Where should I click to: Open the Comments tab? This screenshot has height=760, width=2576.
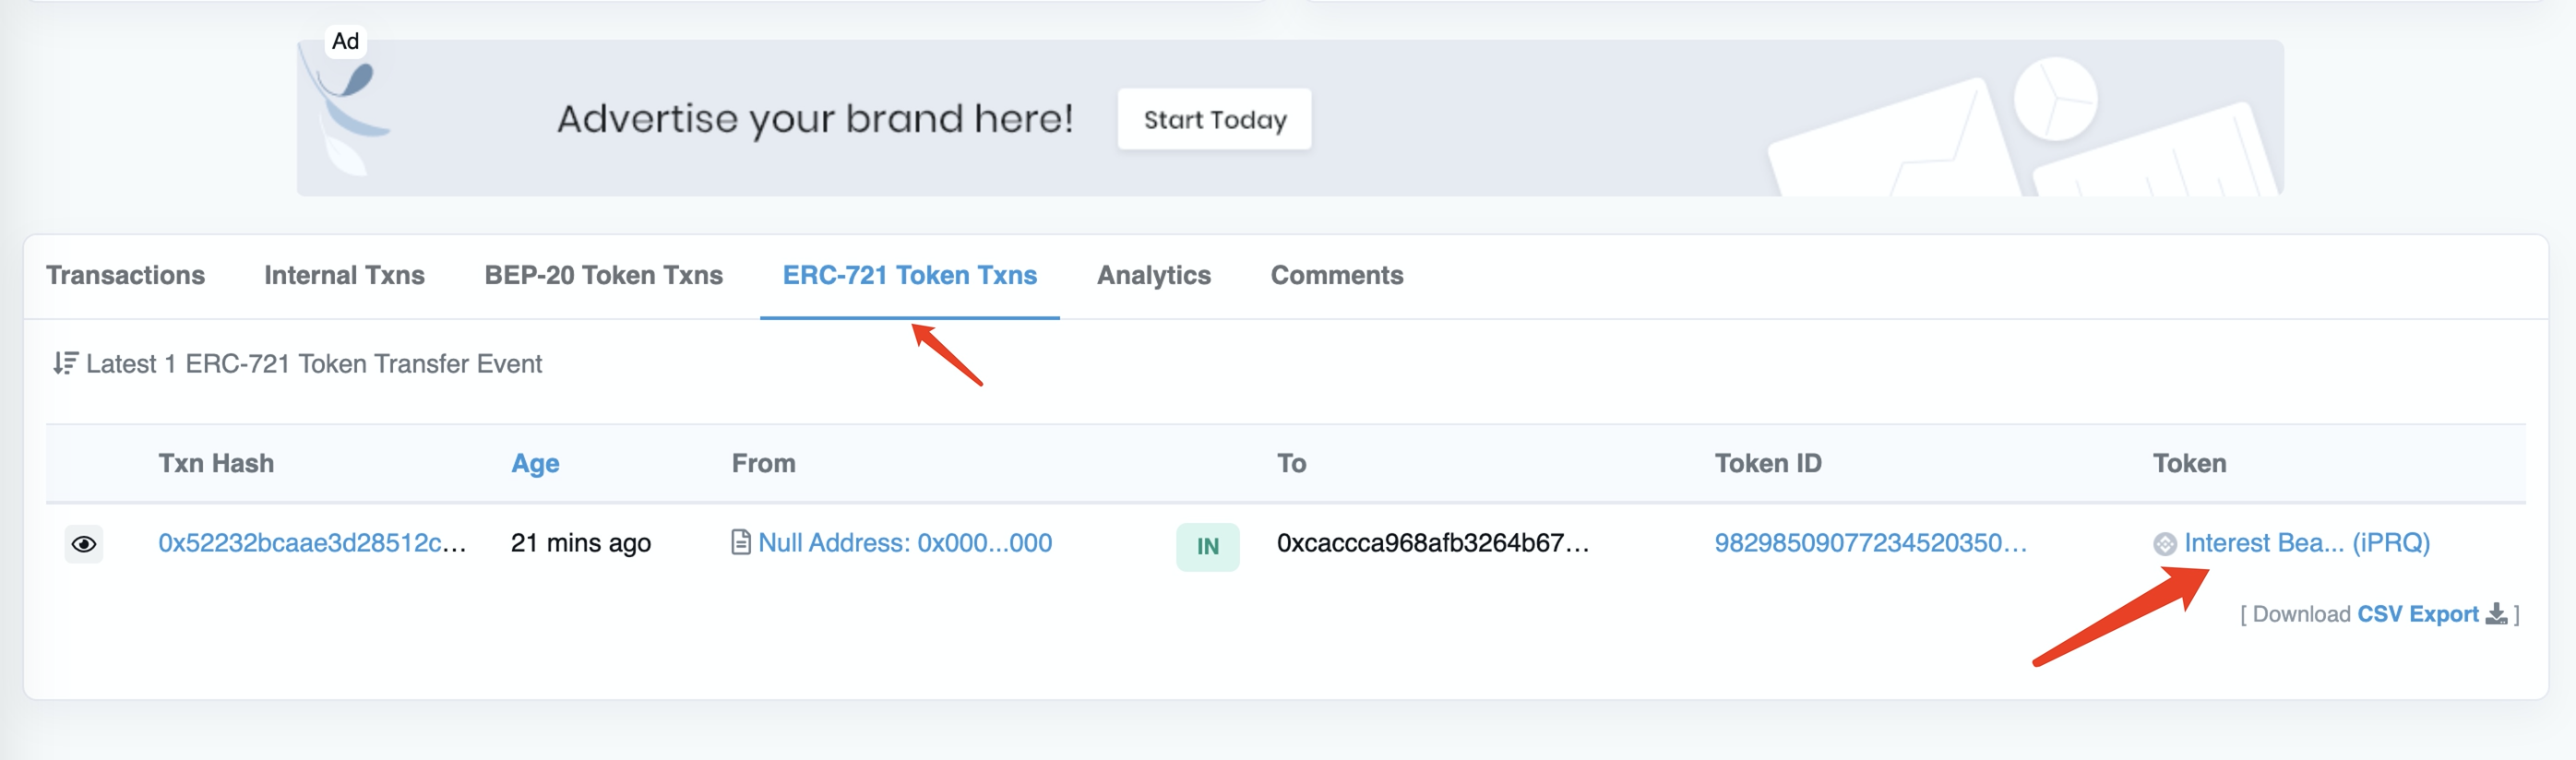tap(1336, 275)
